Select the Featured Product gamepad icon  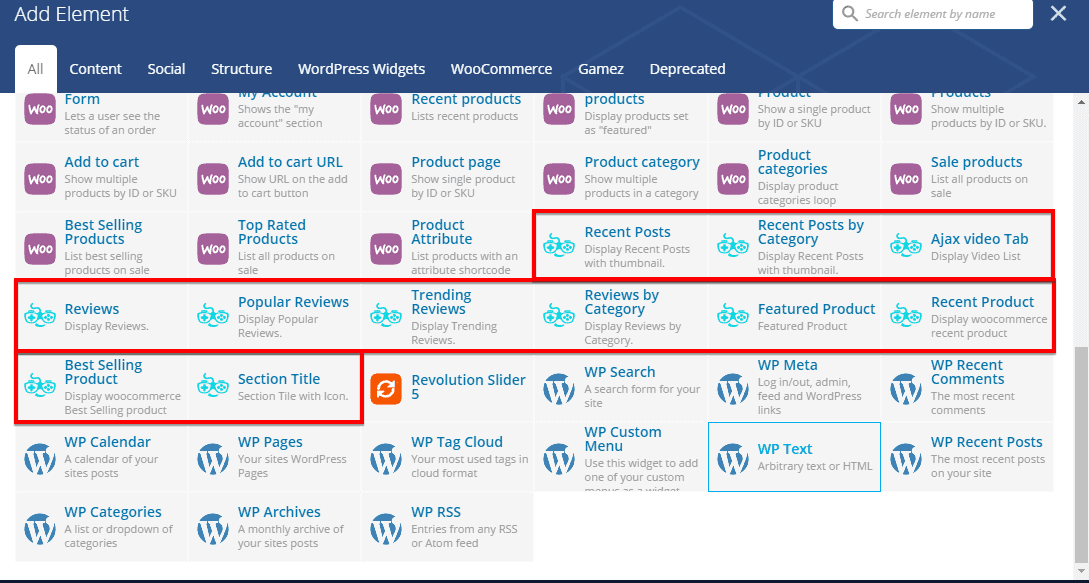click(733, 316)
